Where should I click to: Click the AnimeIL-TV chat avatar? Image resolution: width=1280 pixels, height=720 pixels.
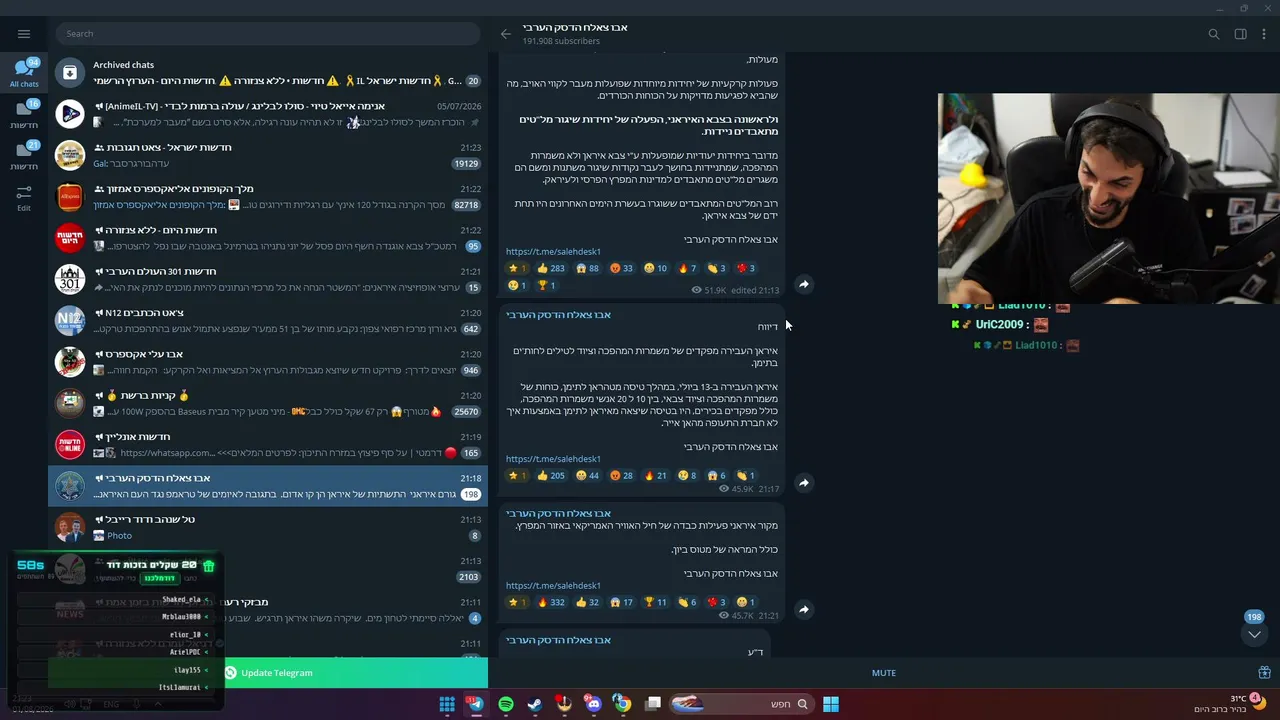tap(70, 114)
